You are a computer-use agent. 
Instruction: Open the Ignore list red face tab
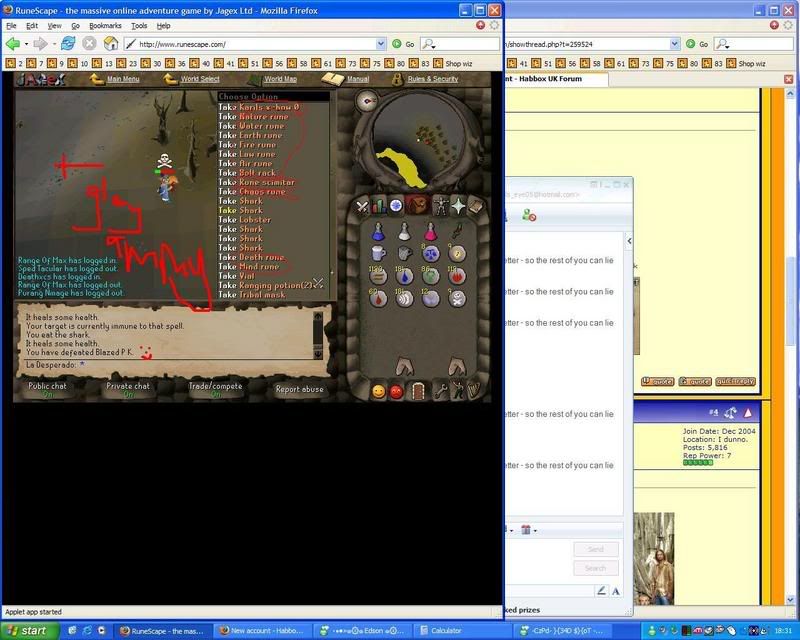[396, 391]
